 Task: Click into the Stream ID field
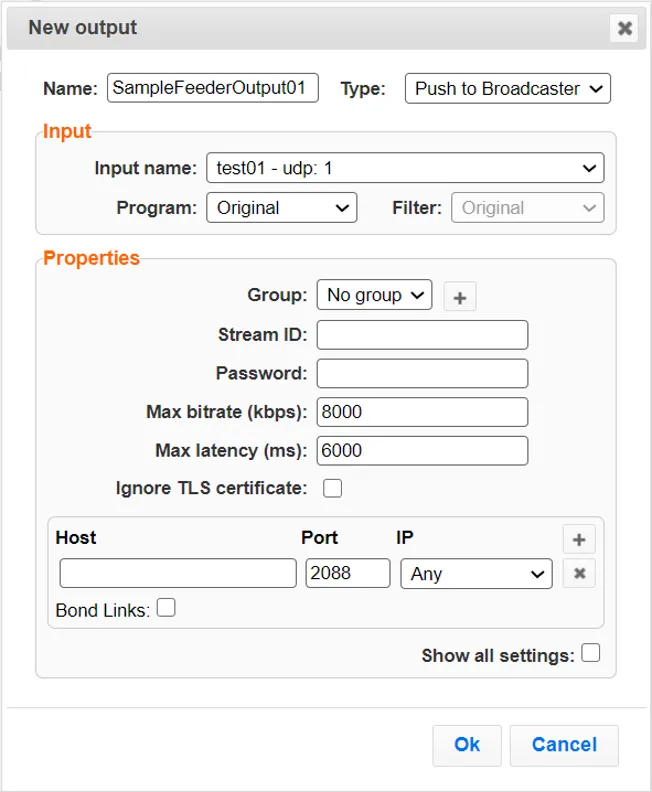422,334
